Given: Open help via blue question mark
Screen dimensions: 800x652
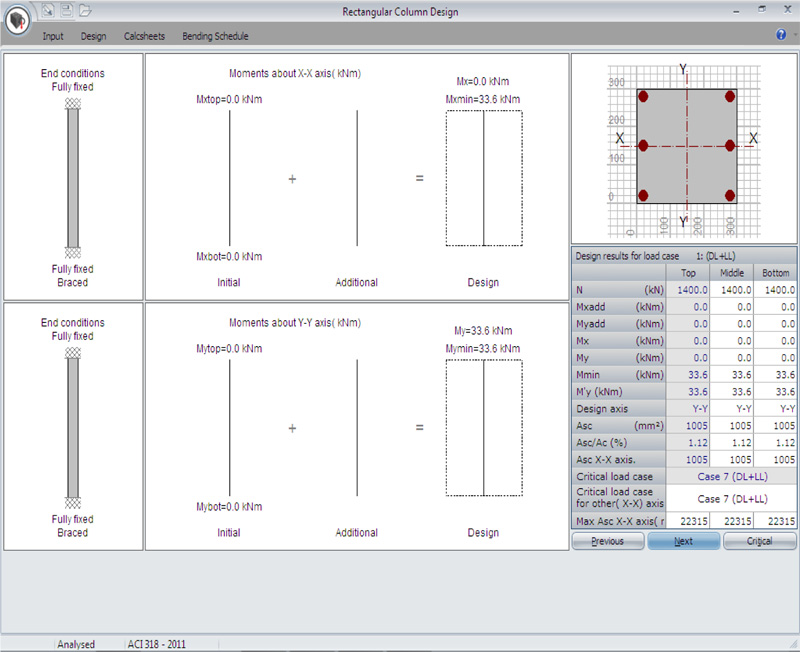Looking at the screenshot, I should 780,35.
